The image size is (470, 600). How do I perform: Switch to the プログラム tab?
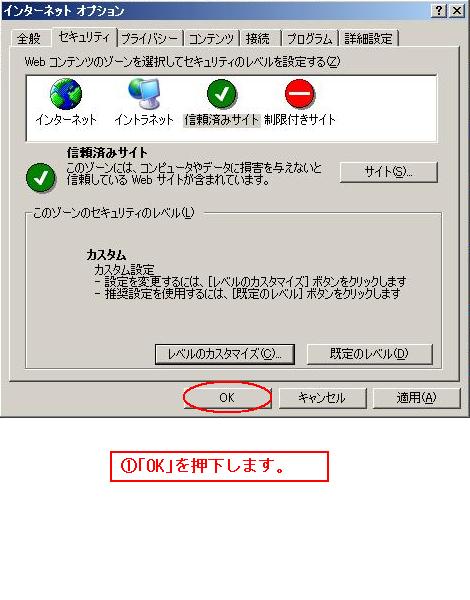(x=309, y=39)
